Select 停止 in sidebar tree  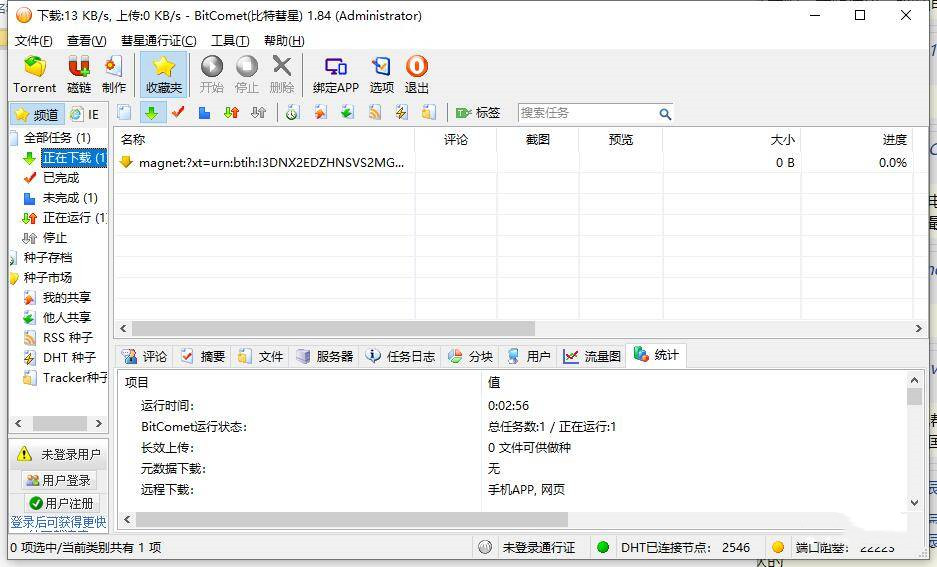(54, 238)
